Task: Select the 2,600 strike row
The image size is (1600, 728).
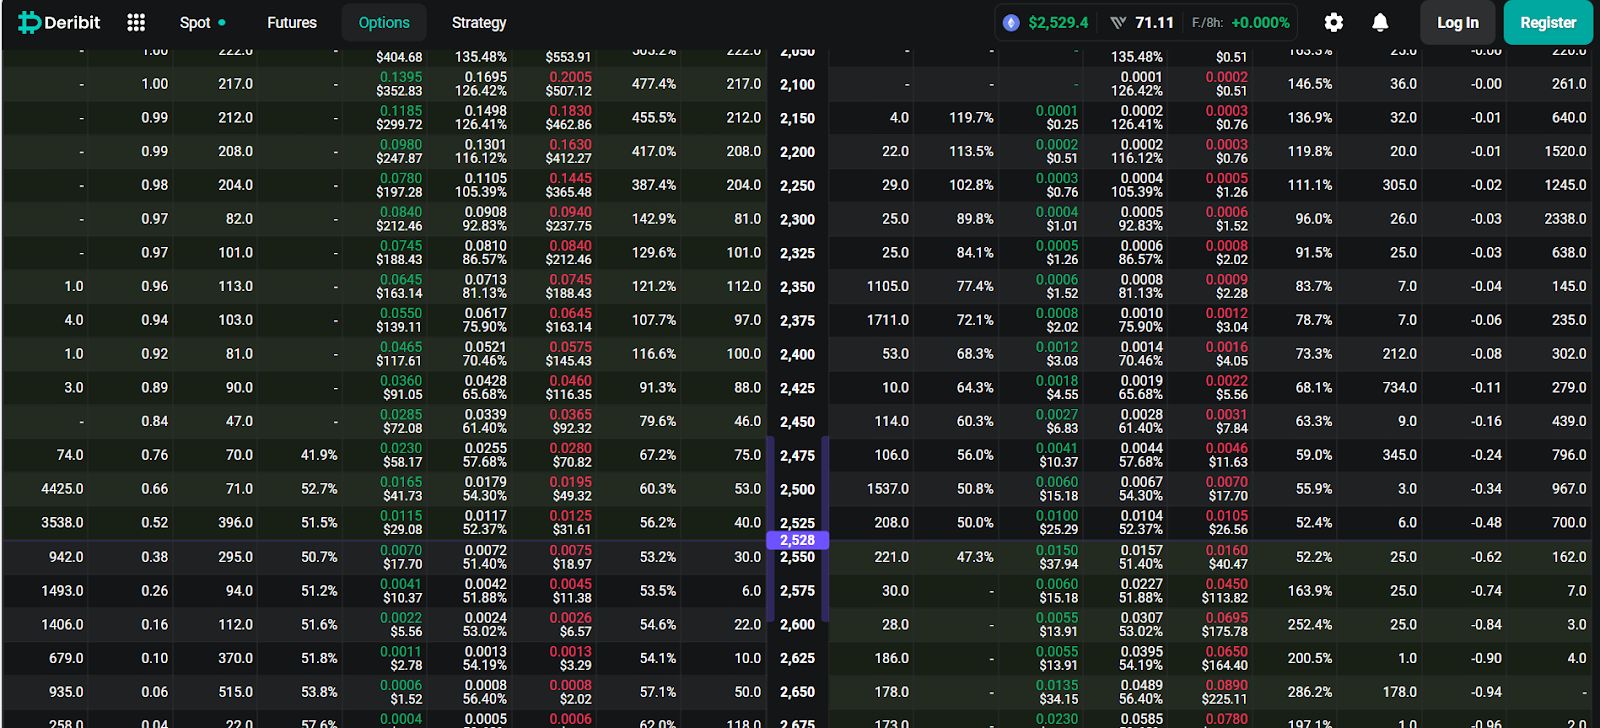Action: click(797, 624)
